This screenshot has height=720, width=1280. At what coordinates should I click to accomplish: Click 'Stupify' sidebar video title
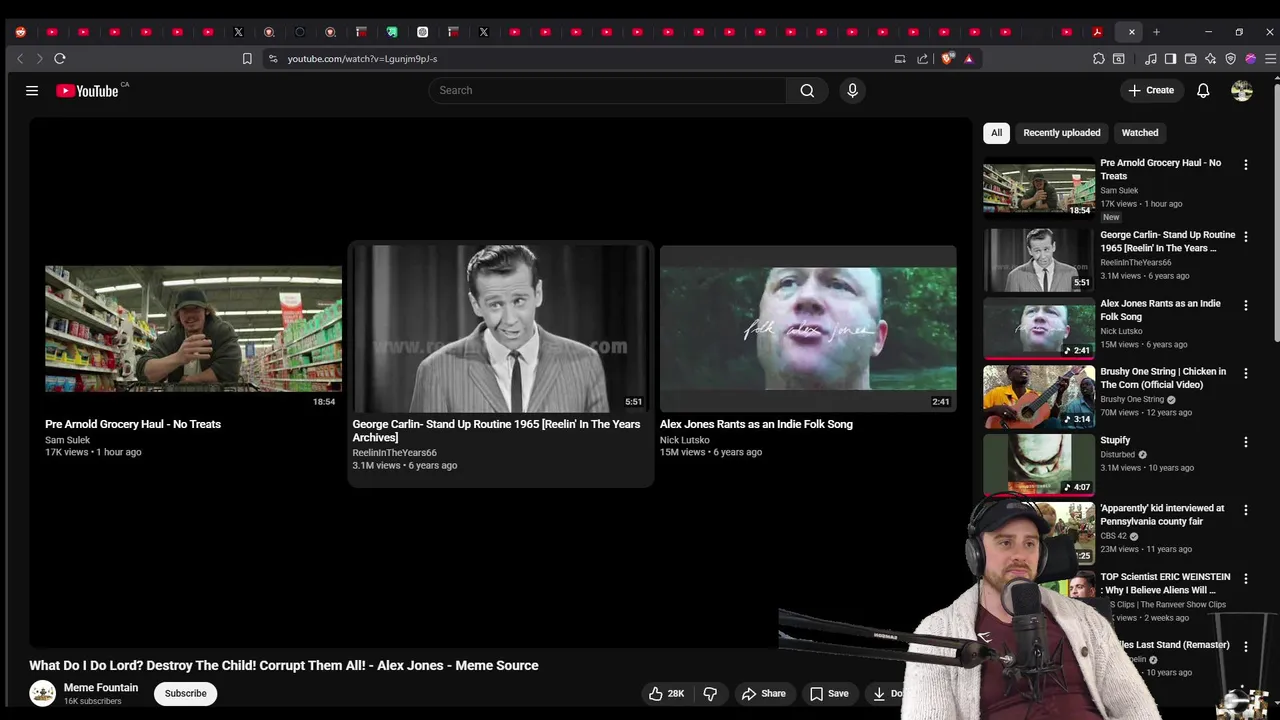click(1115, 441)
